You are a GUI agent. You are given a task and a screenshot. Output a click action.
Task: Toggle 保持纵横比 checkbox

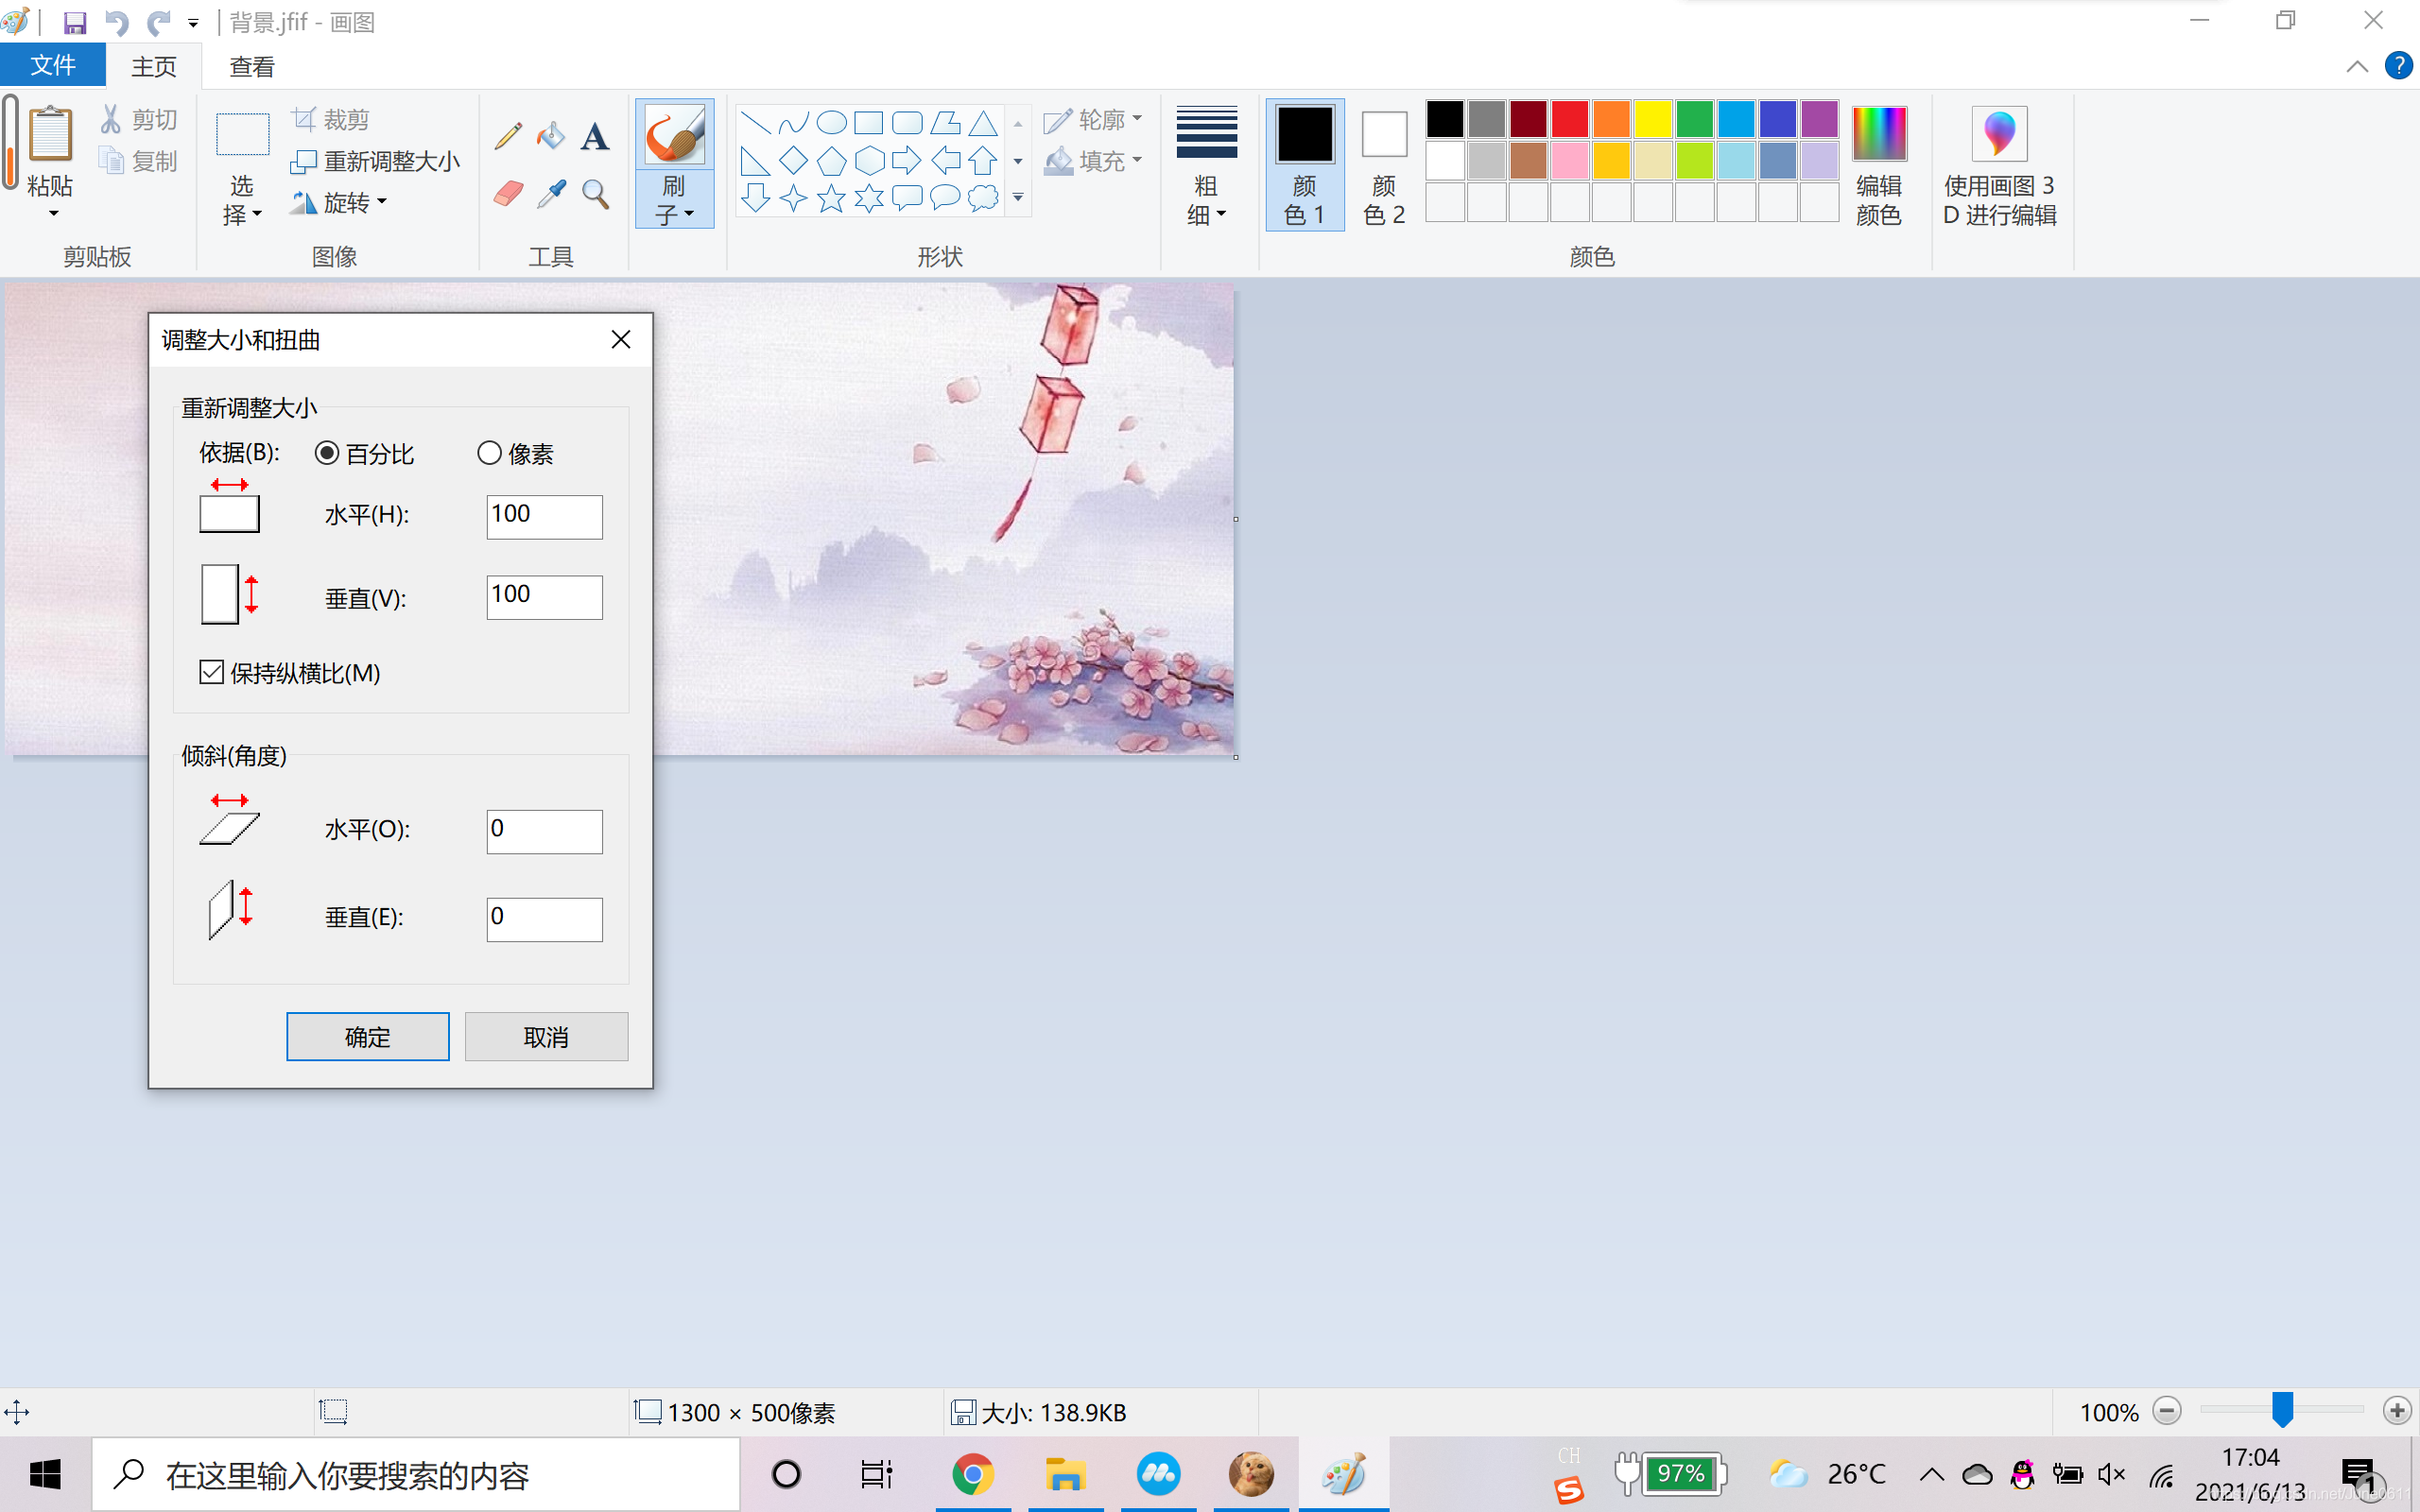click(x=211, y=672)
